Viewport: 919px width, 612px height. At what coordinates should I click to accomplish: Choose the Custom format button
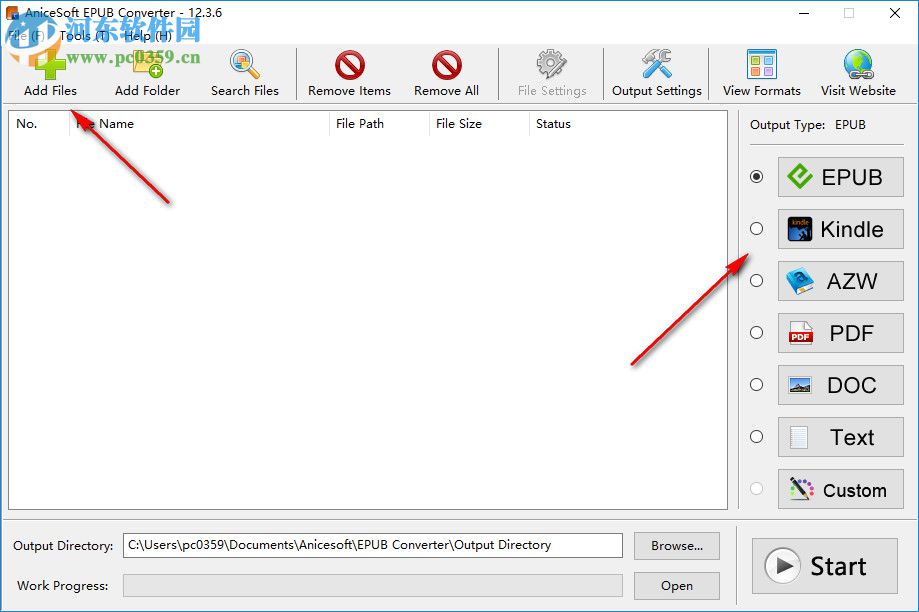click(x=840, y=489)
